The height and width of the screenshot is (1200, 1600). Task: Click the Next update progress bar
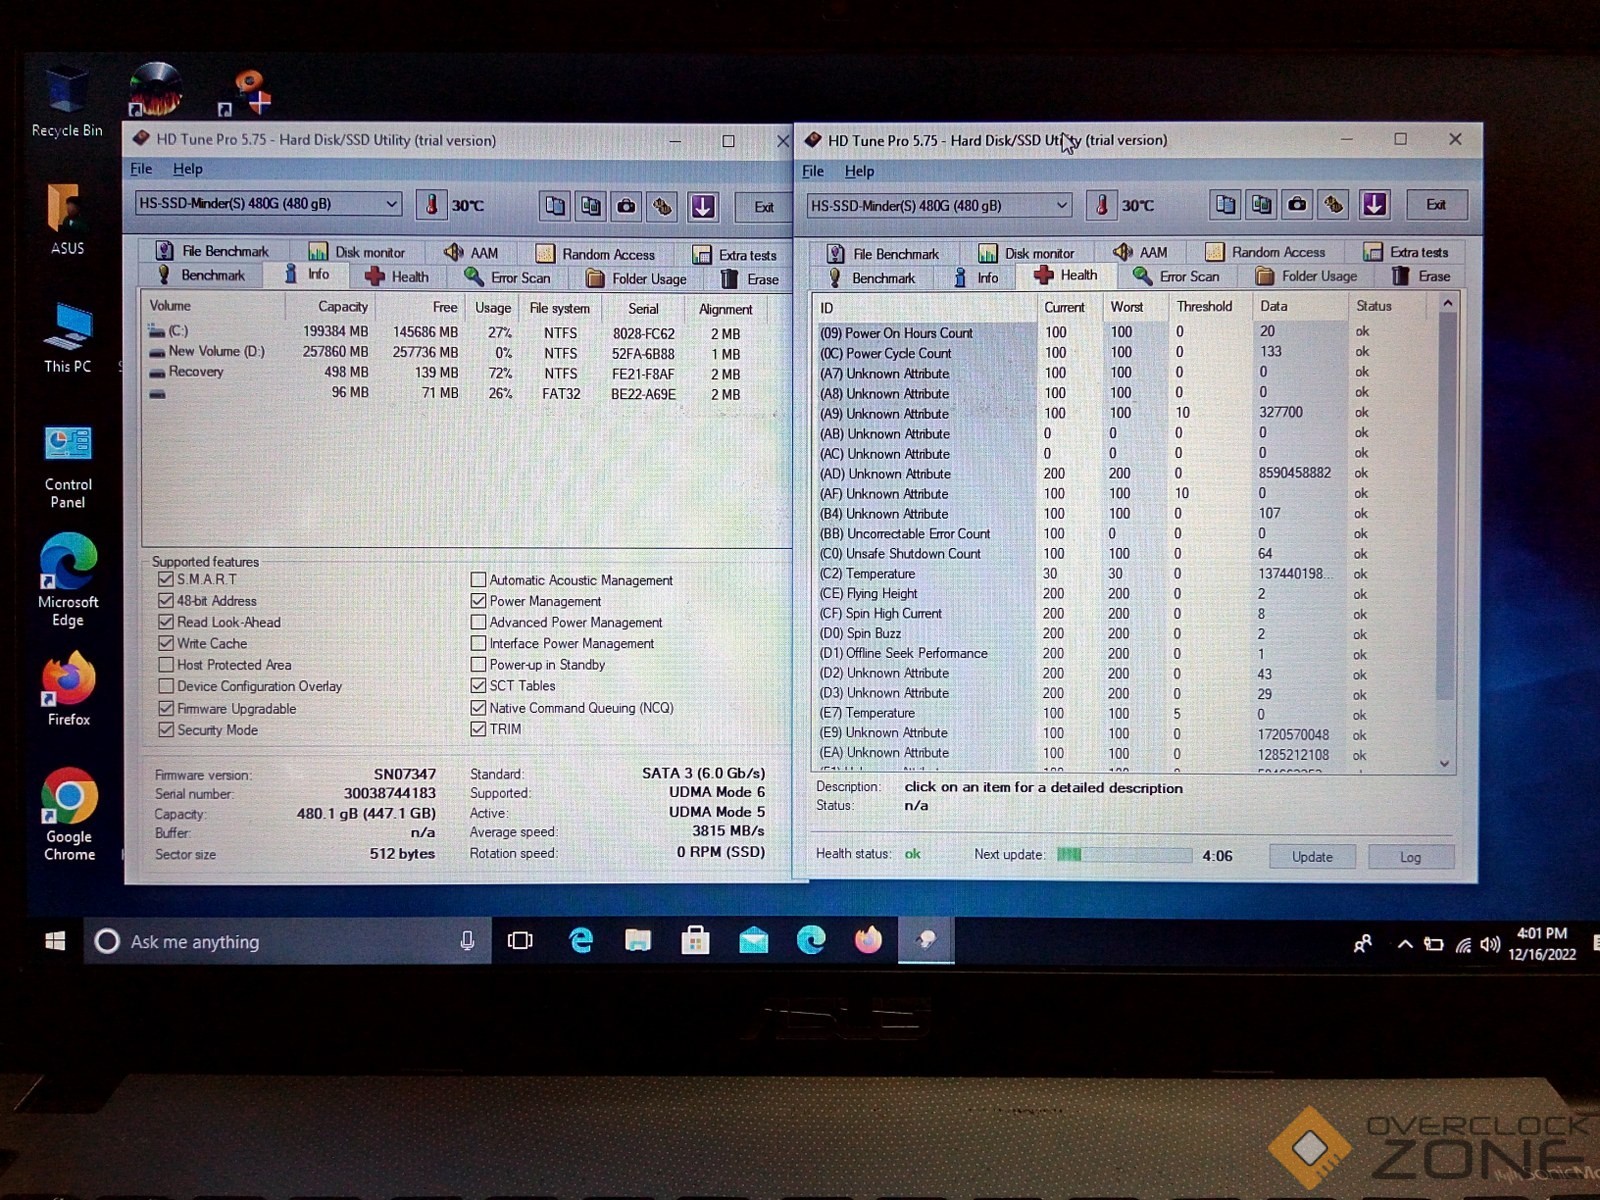tap(1124, 855)
